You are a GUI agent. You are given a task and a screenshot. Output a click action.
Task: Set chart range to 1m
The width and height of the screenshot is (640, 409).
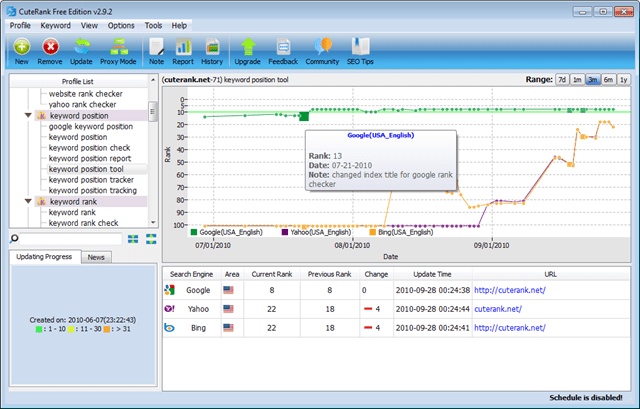point(577,80)
